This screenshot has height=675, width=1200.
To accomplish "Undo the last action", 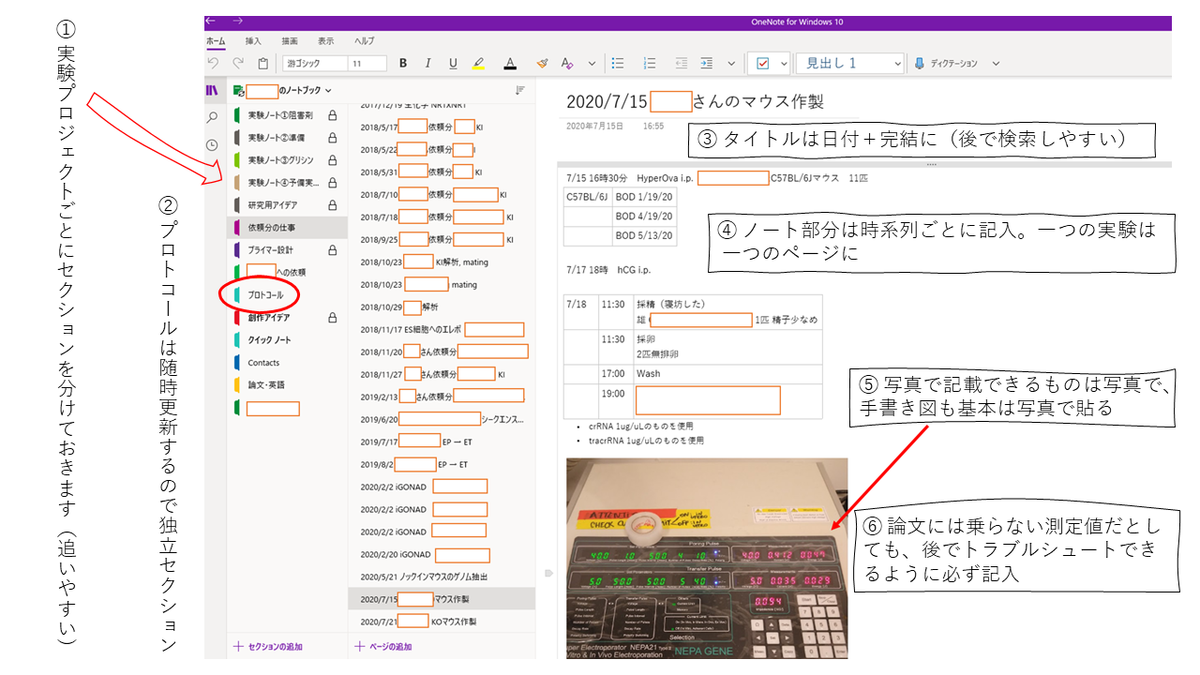I will click(213, 63).
